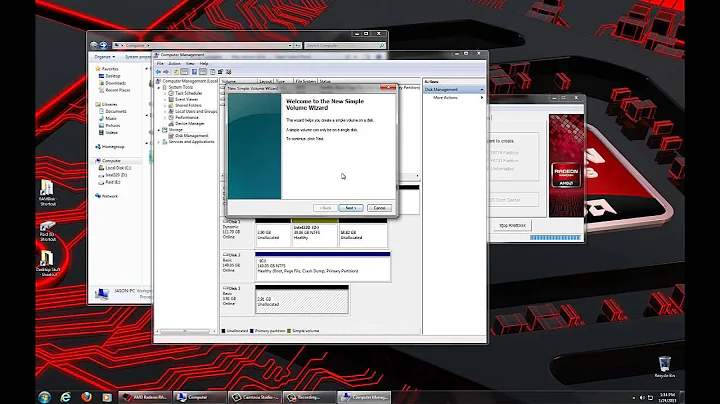Open the Action menu in Computer Management
Image resolution: width=720 pixels, height=404 pixels.
pyautogui.click(x=174, y=63)
